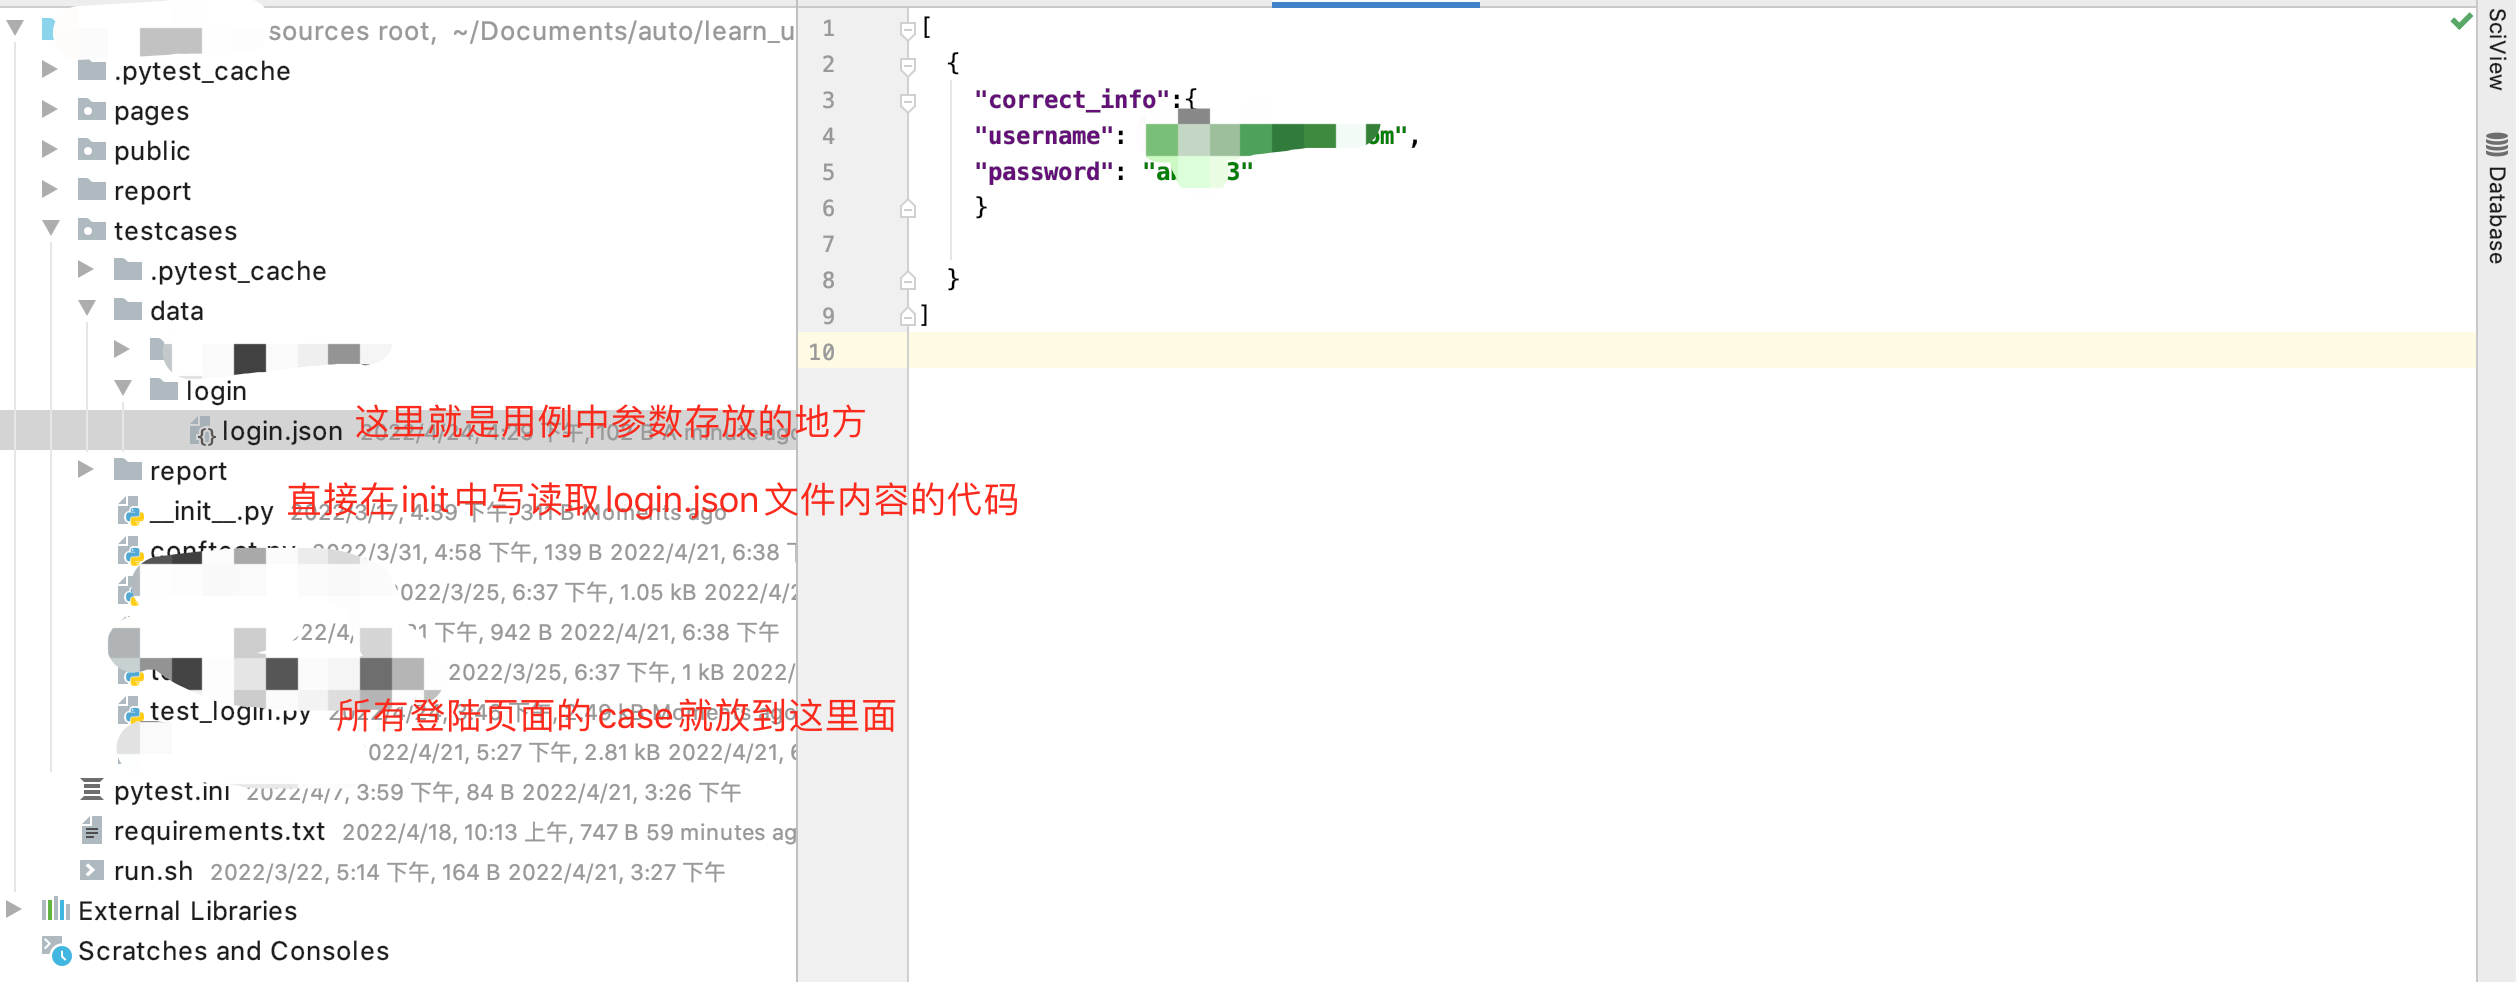Select run.sh in the project tree
The width and height of the screenshot is (2516, 982).
[153, 871]
